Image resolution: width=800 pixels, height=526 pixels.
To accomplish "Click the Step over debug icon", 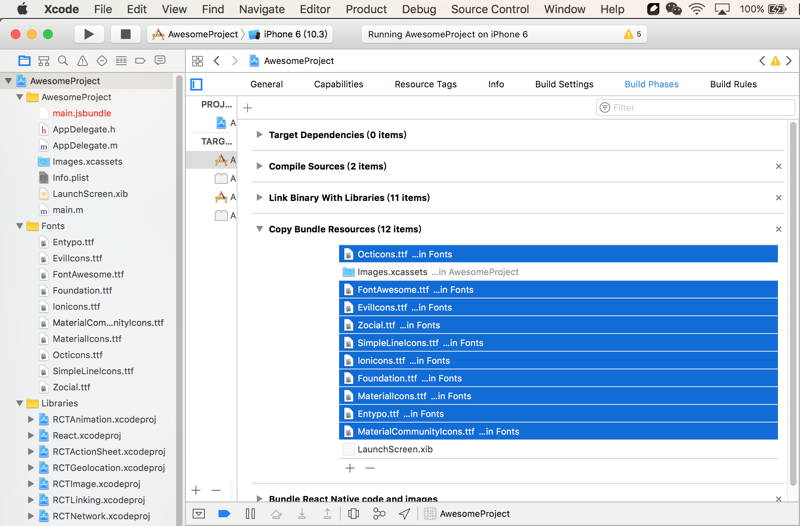I will point(276,514).
